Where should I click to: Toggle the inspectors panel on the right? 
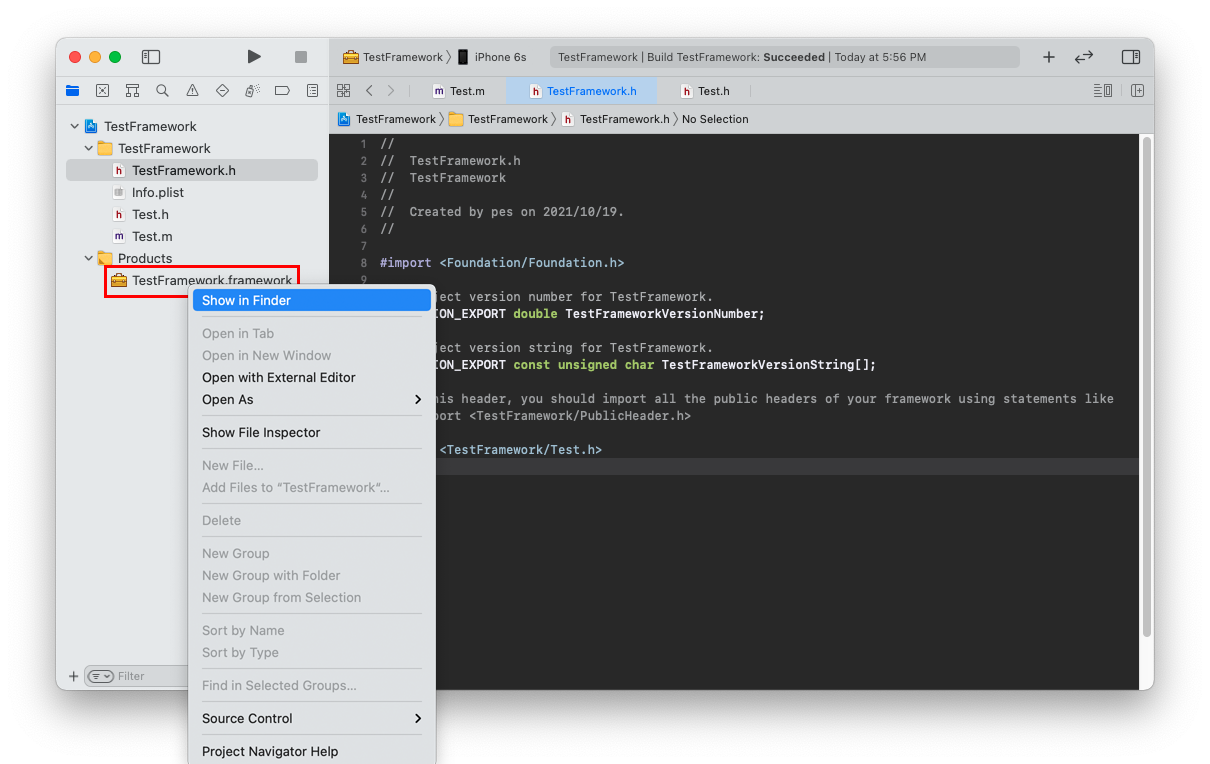pos(1131,57)
